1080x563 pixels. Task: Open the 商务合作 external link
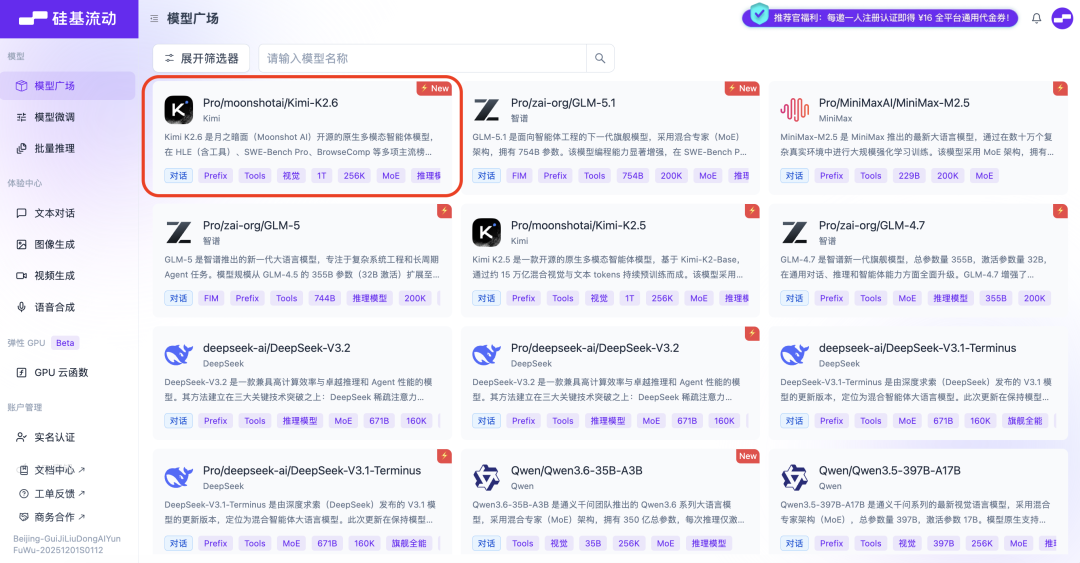[53, 517]
